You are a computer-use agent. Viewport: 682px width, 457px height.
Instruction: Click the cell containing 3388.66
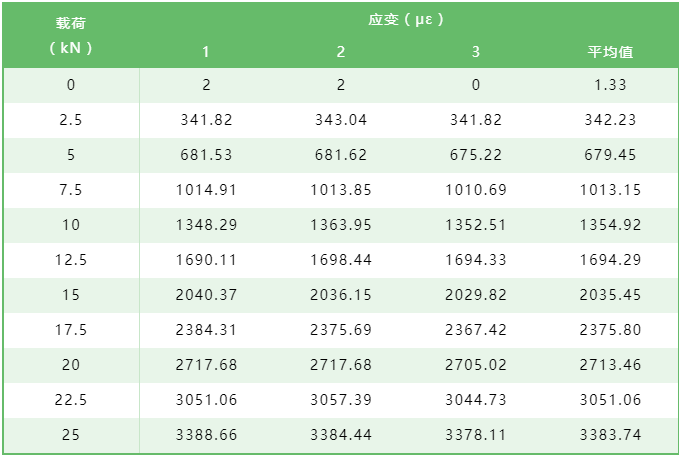click(207, 435)
